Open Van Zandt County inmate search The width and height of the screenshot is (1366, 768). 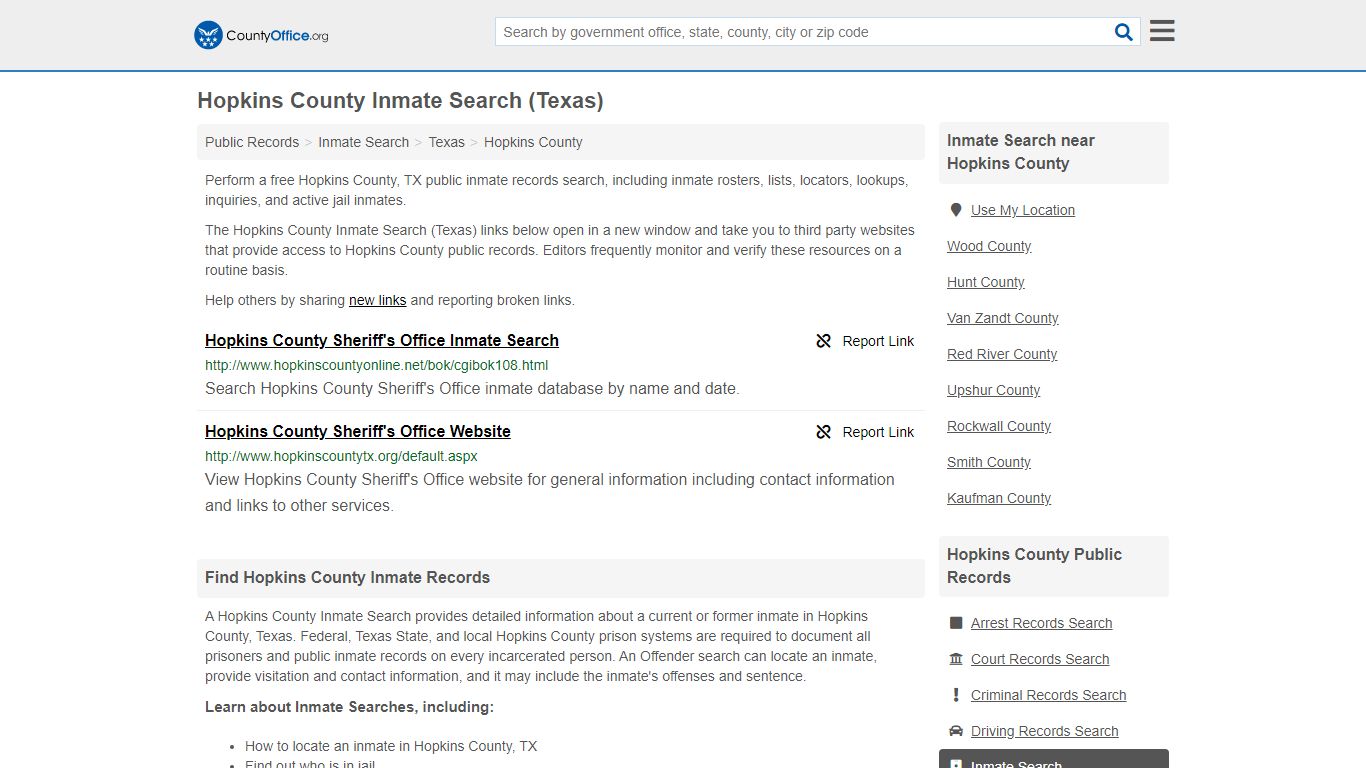click(x=1003, y=318)
